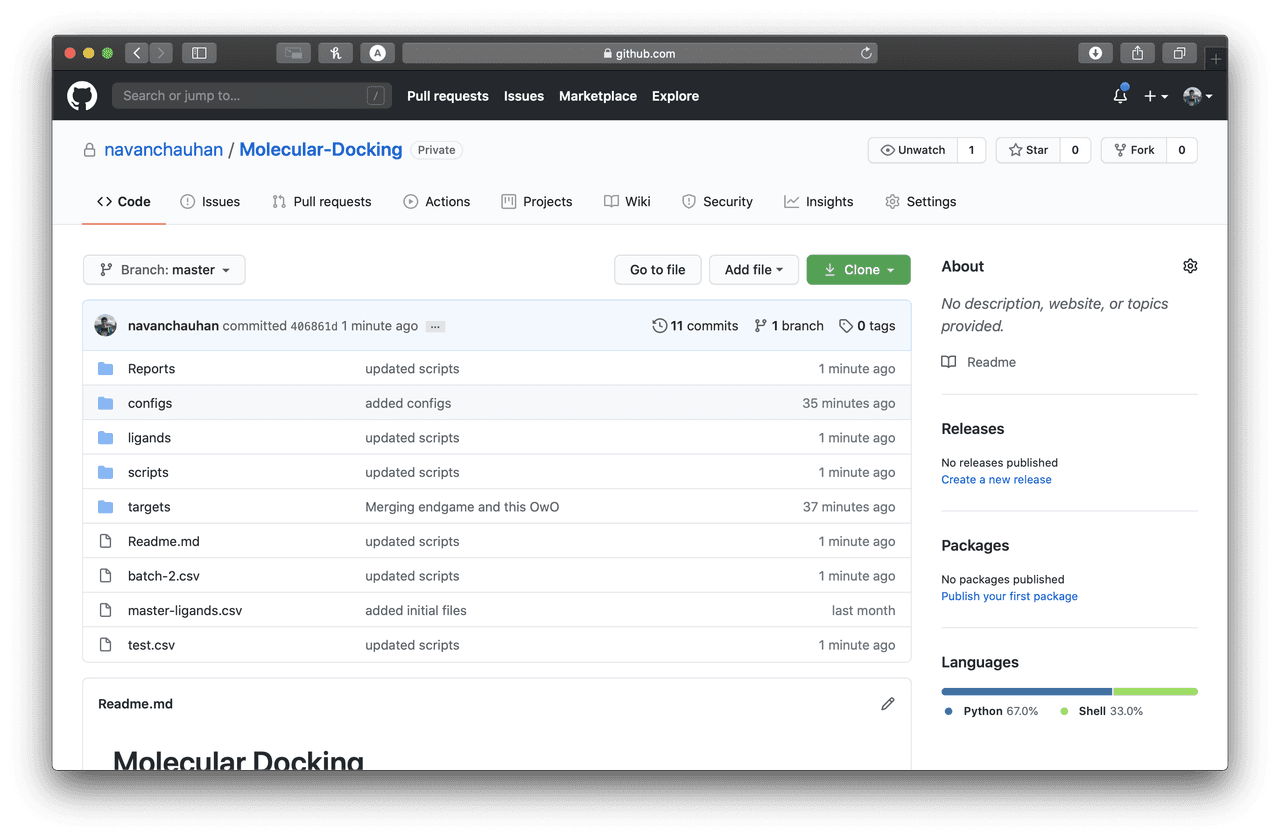The width and height of the screenshot is (1280, 839).
Task: Click the Safari forward arrow
Action: (161, 53)
